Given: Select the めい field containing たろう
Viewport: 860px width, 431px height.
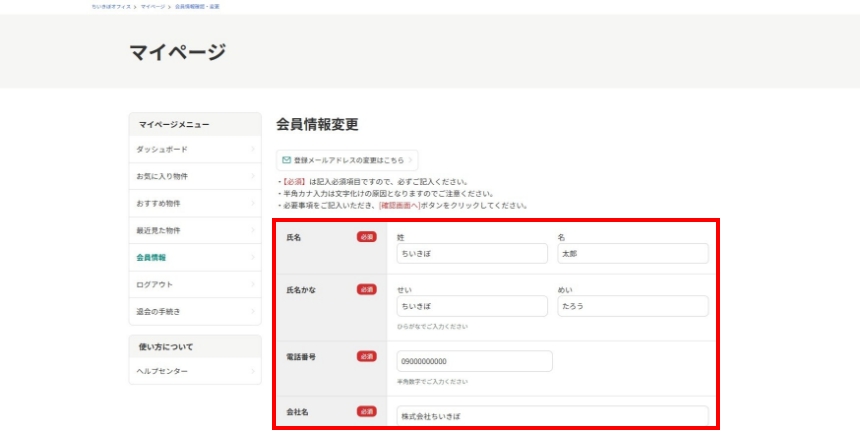Looking at the screenshot, I should 632,307.
